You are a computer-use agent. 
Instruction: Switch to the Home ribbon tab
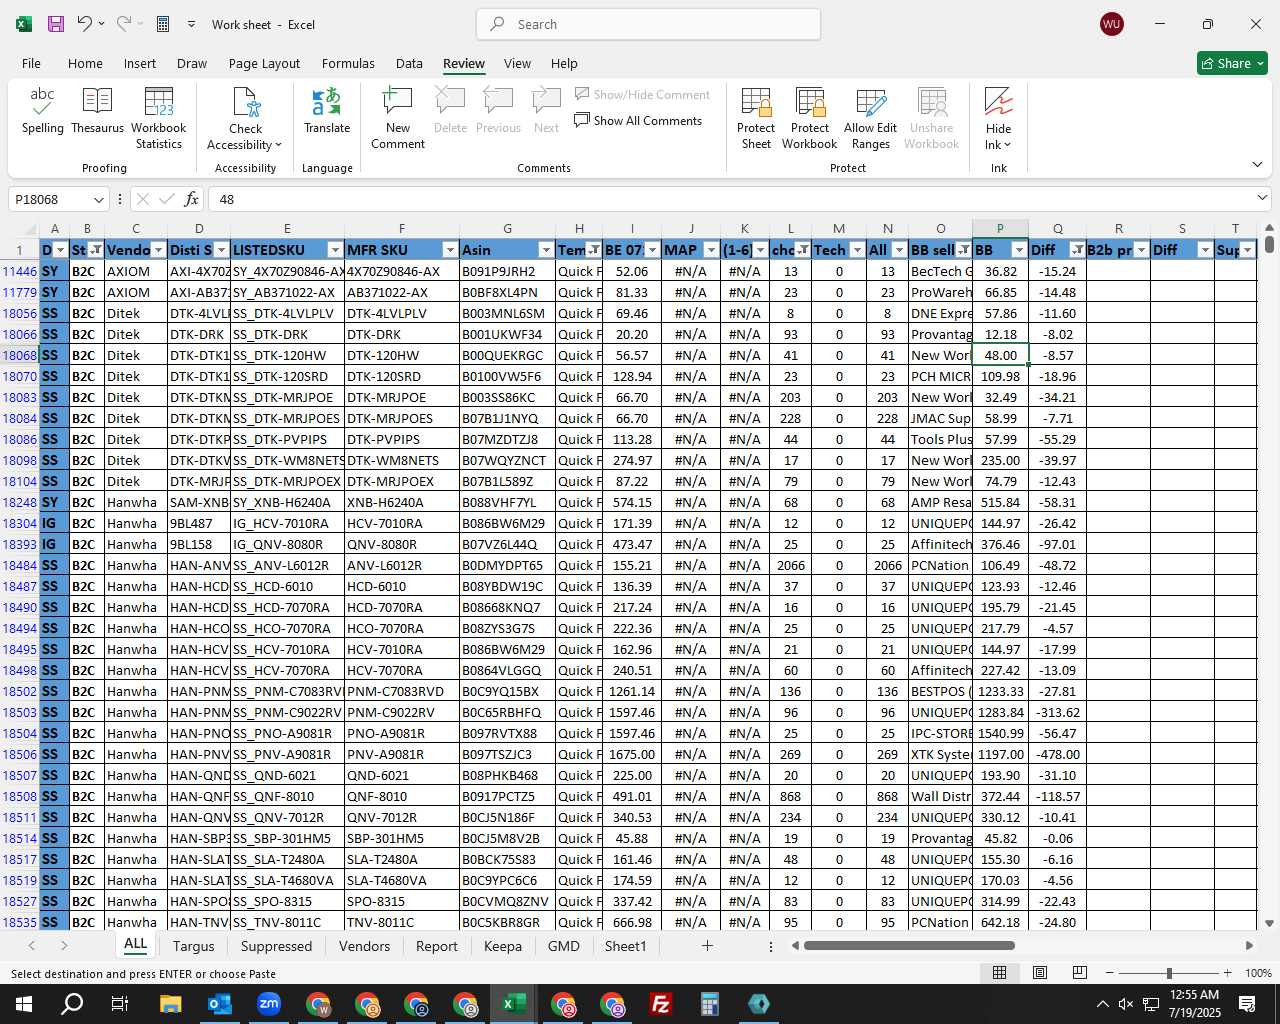[x=85, y=63]
